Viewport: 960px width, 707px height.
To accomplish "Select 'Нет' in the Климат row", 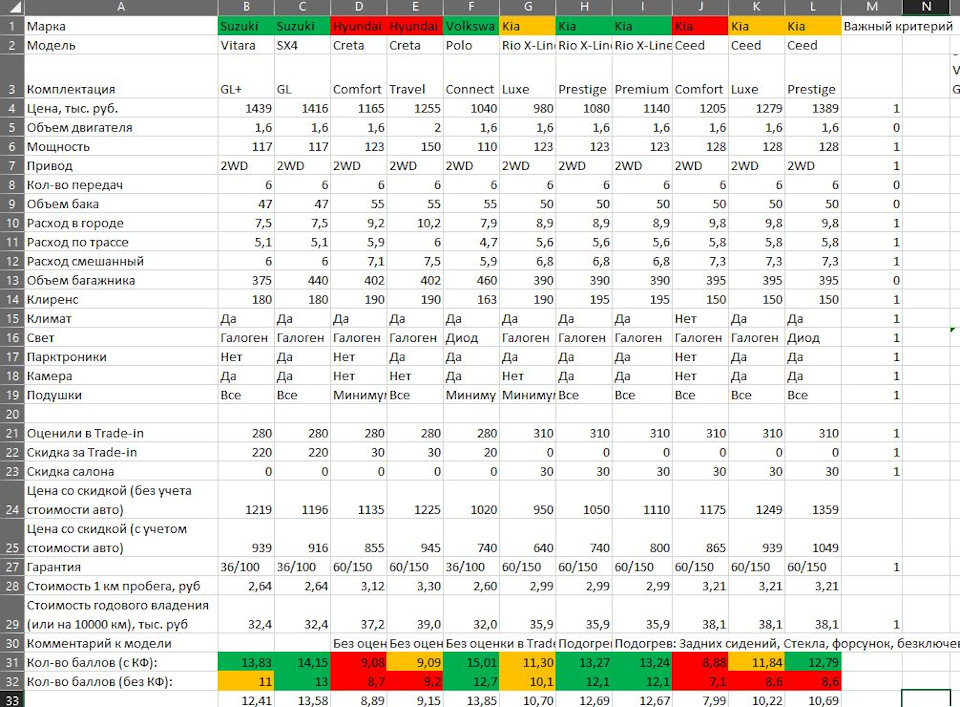I will [x=700, y=318].
